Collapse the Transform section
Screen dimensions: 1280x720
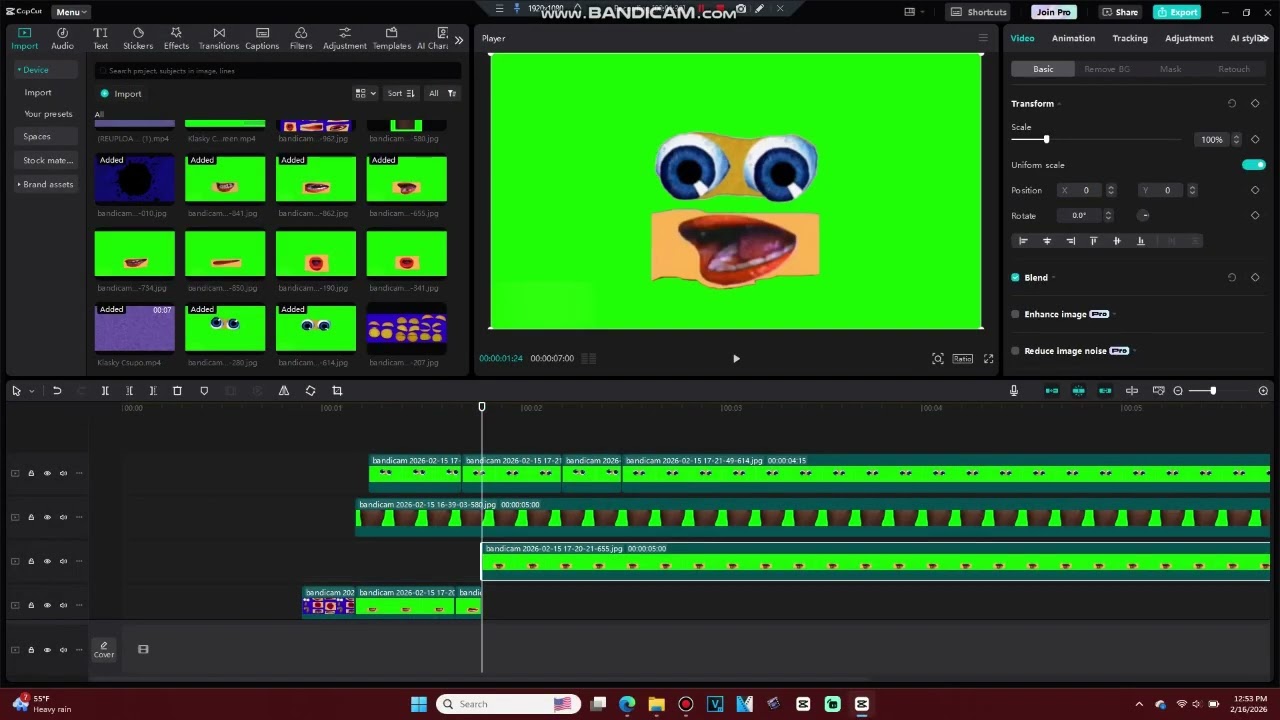coord(1059,104)
